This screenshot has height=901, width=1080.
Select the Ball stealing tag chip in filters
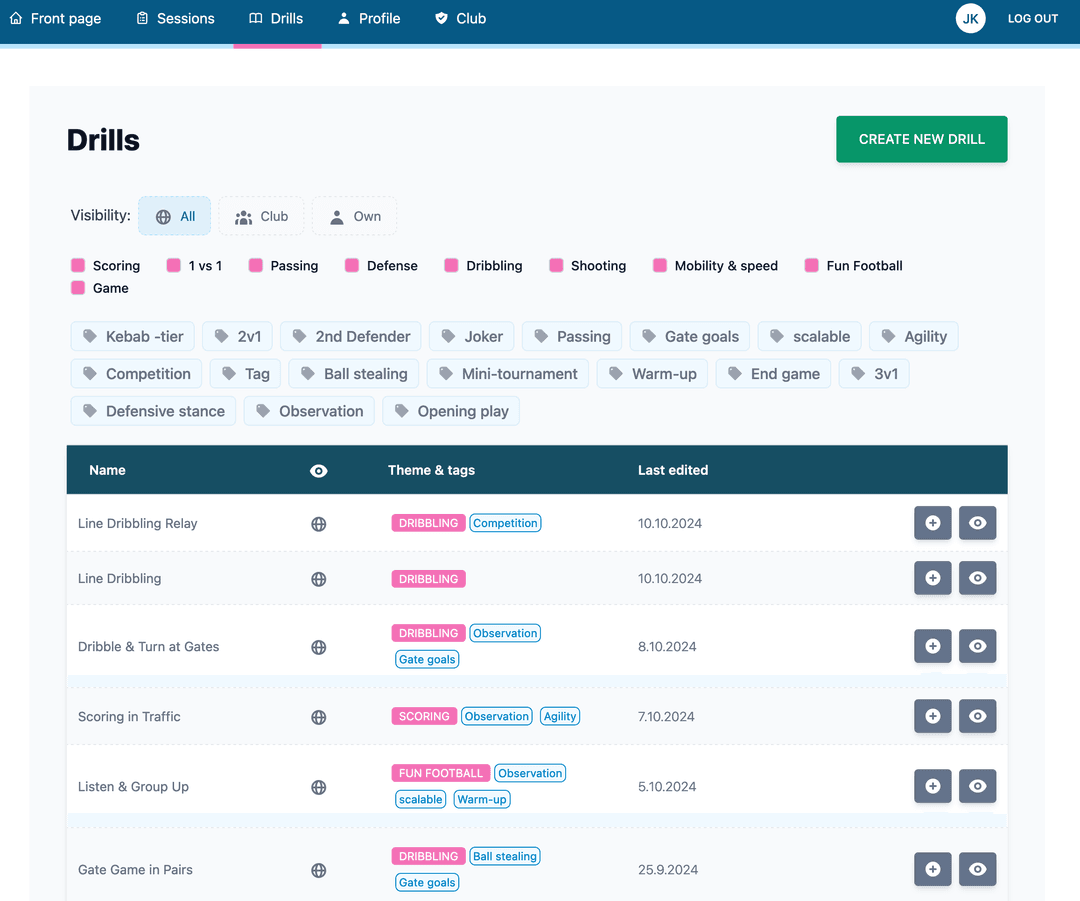click(x=353, y=373)
